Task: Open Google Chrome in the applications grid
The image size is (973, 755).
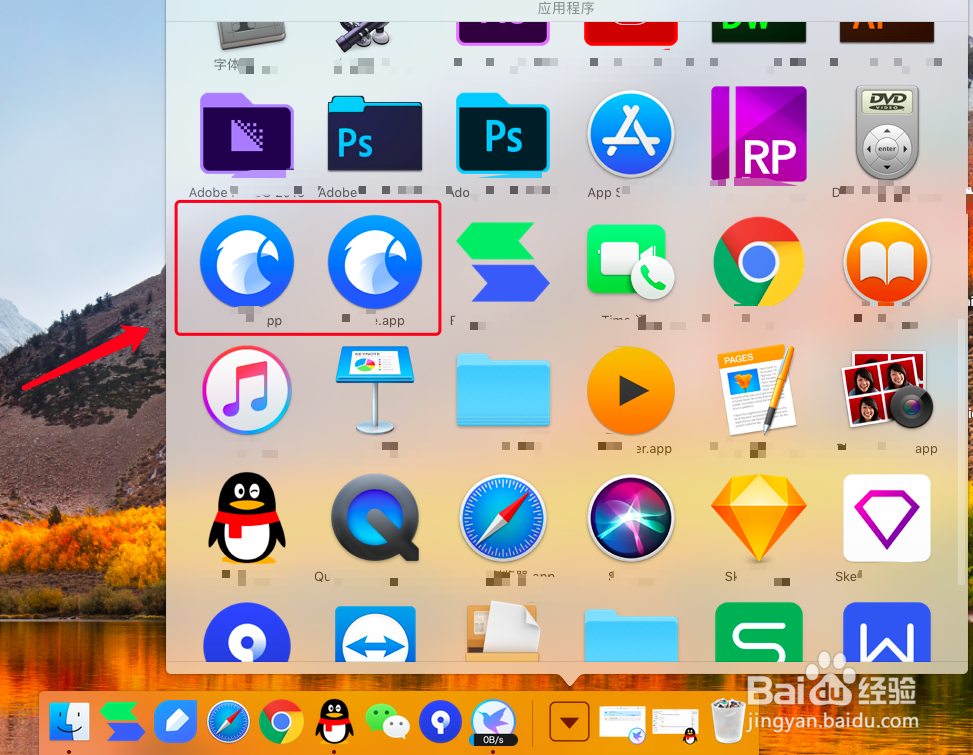Action: (x=759, y=261)
